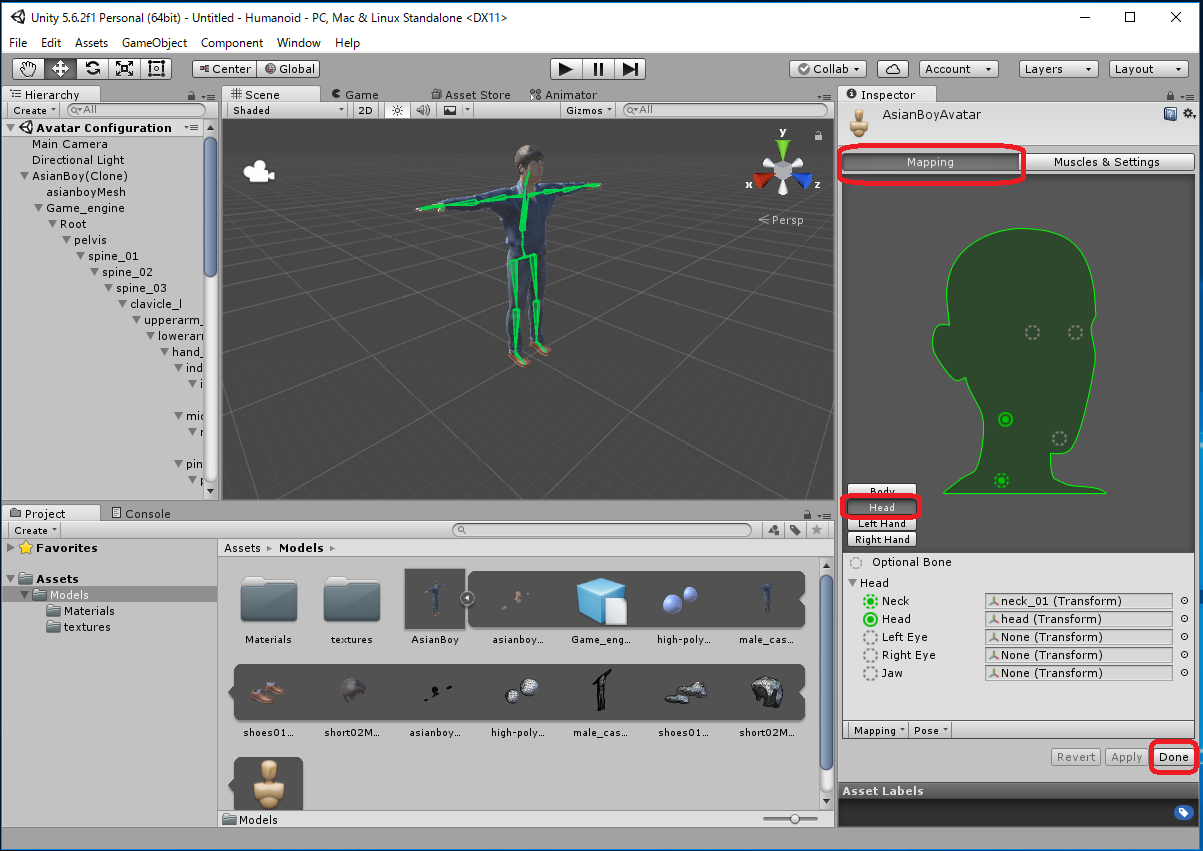The height and width of the screenshot is (851, 1203).
Task: Select the Rect Transform tool
Action: pos(156,69)
